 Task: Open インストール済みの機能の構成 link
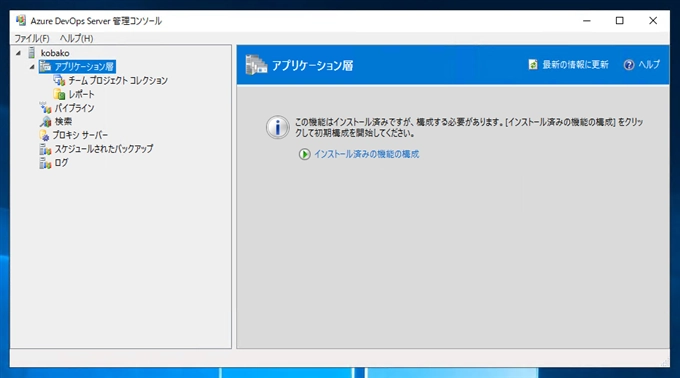[366, 154]
